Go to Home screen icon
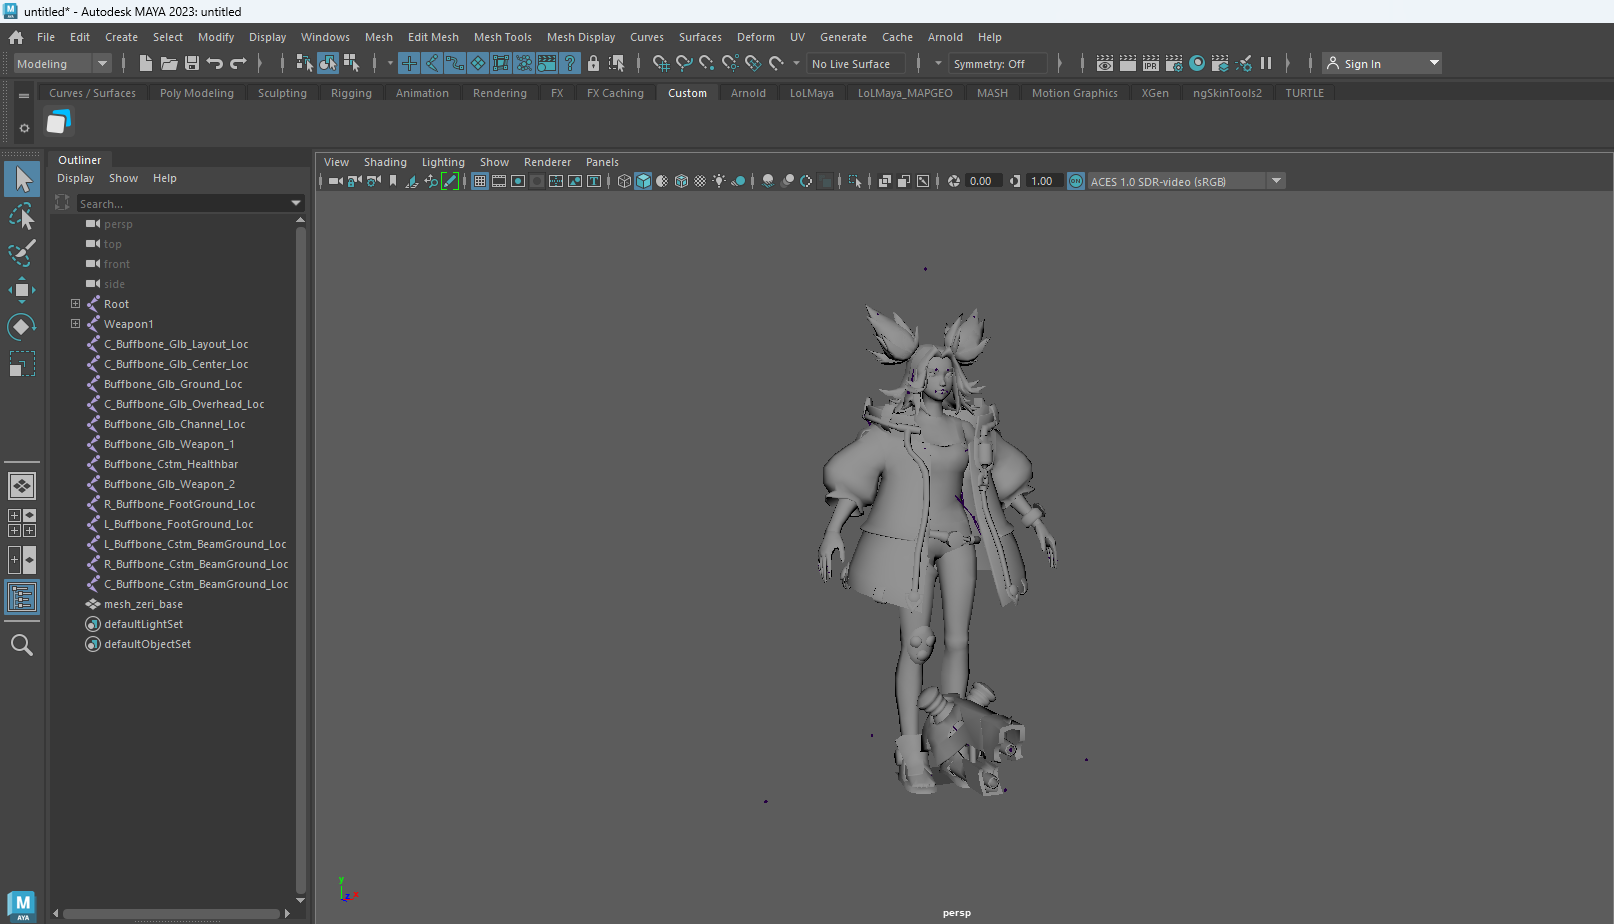This screenshot has height=924, width=1614. (16, 37)
